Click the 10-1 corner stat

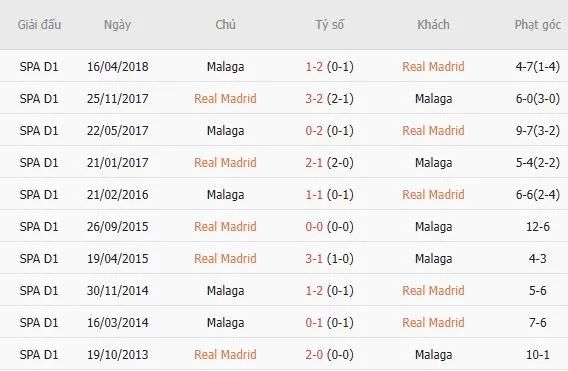tap(538, 354)
